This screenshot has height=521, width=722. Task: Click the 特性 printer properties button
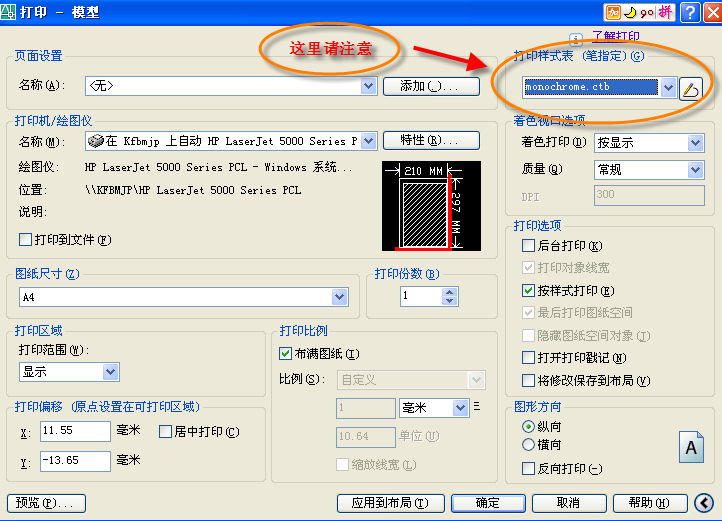pyautogui.click(x=431, y=140)
